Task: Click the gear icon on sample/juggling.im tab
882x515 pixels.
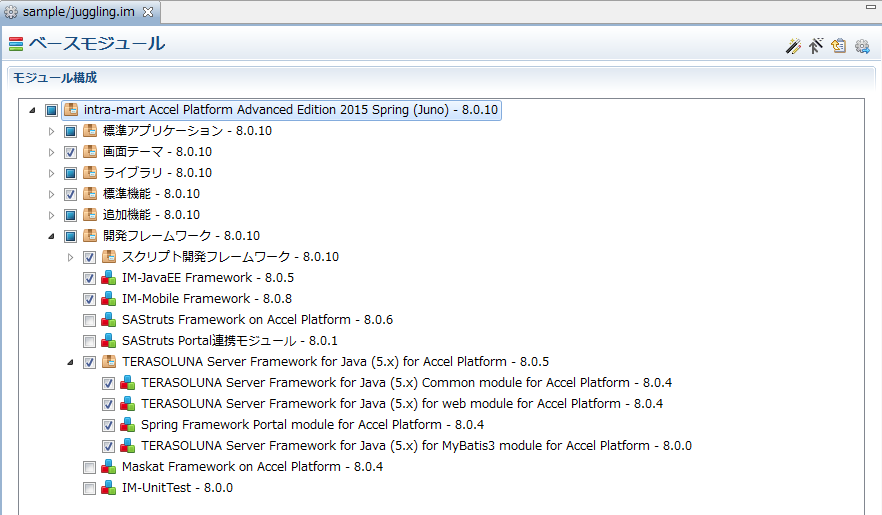Action: 11,12
